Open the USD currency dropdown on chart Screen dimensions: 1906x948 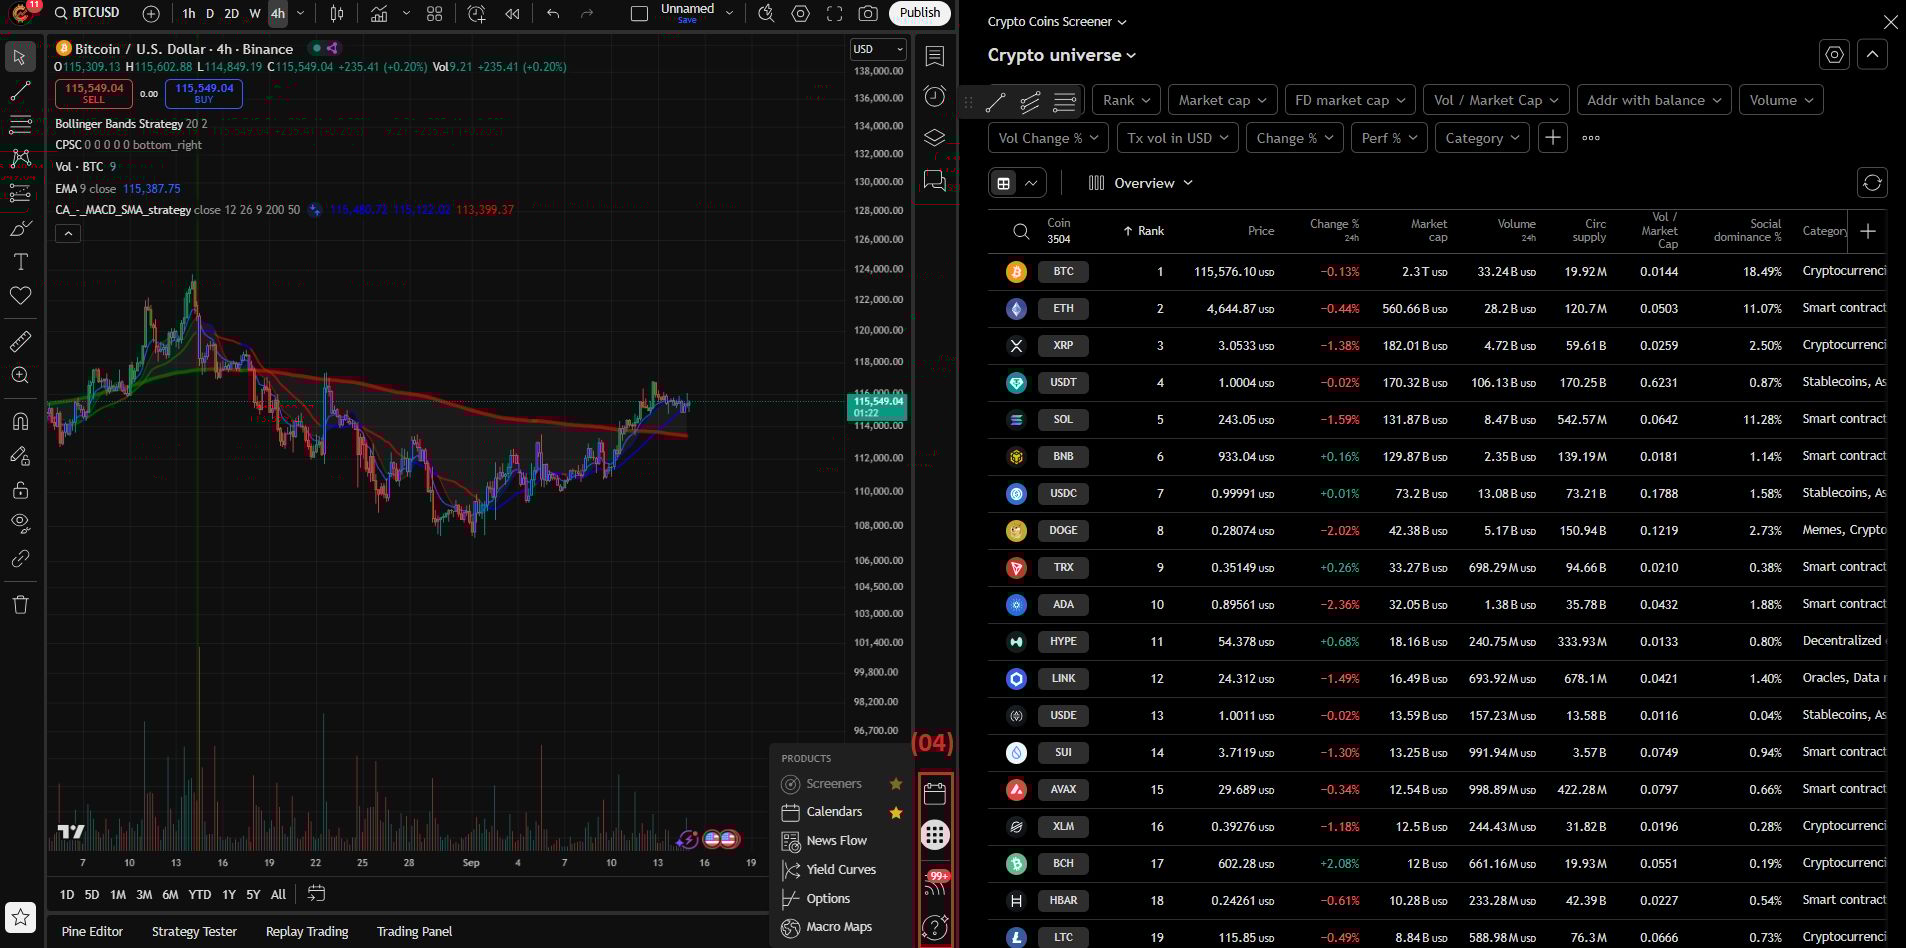pos(877,49)
